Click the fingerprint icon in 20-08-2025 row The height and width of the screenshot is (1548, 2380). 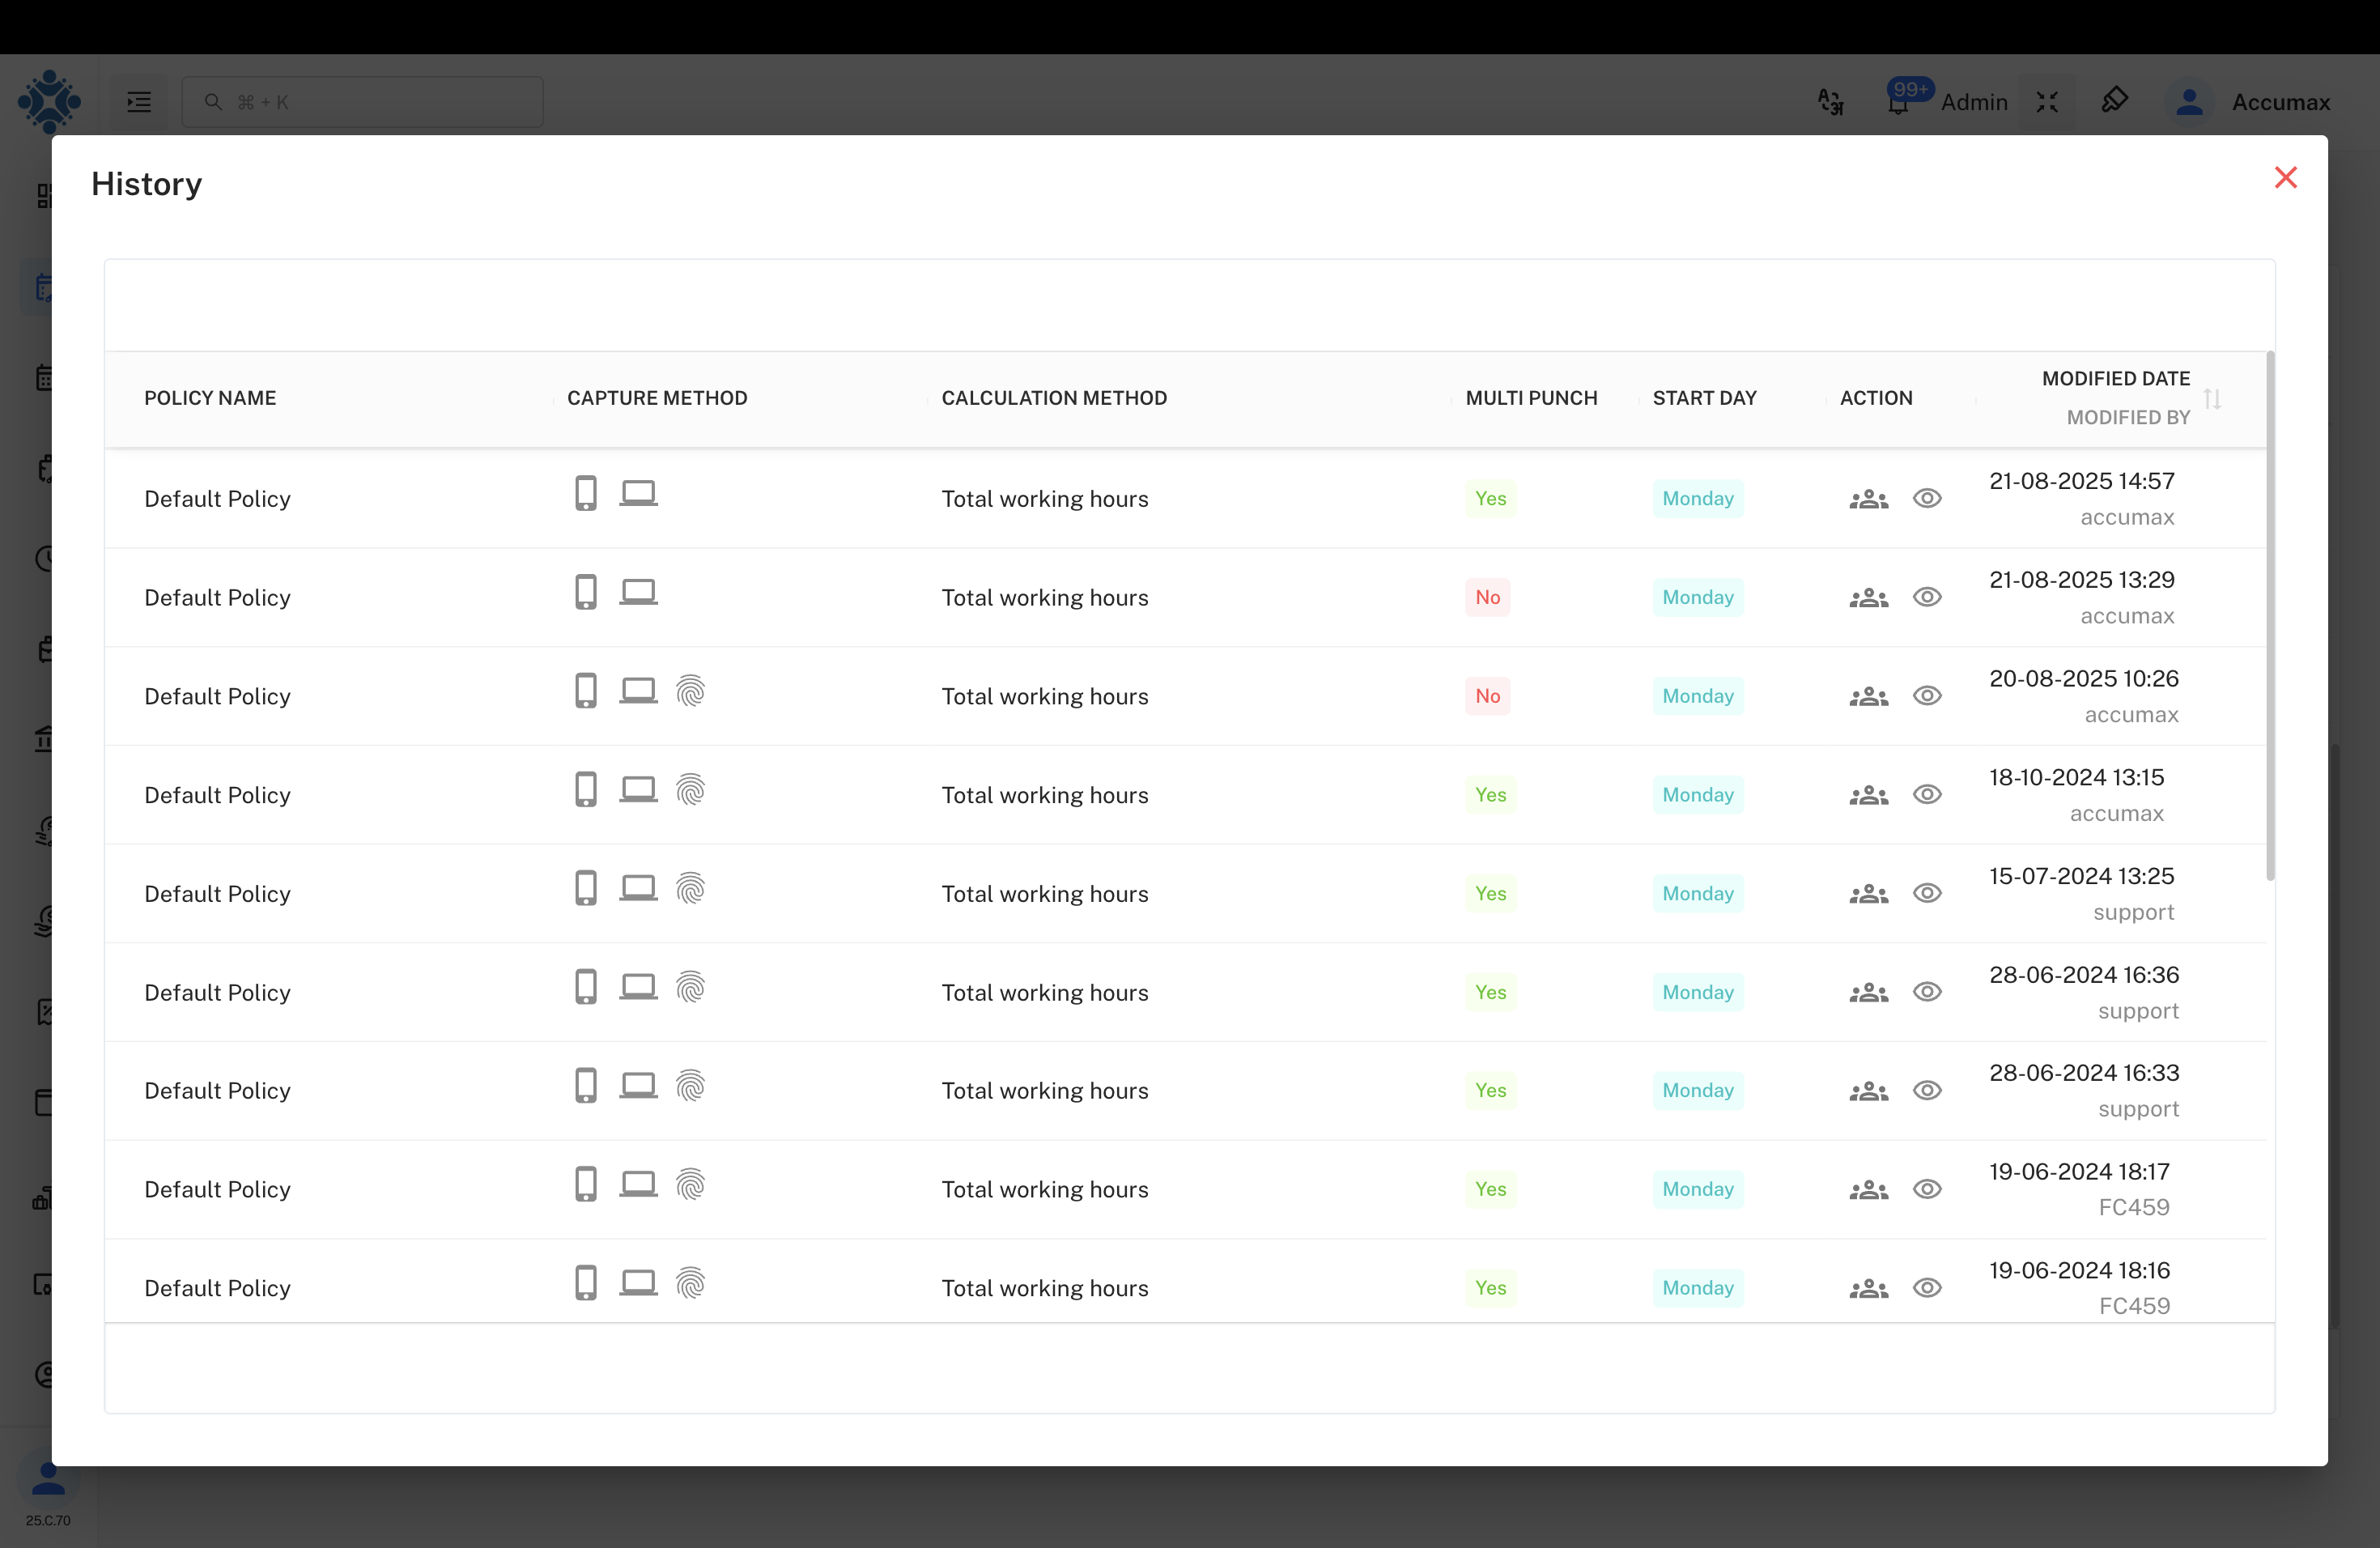coord(690,691)
